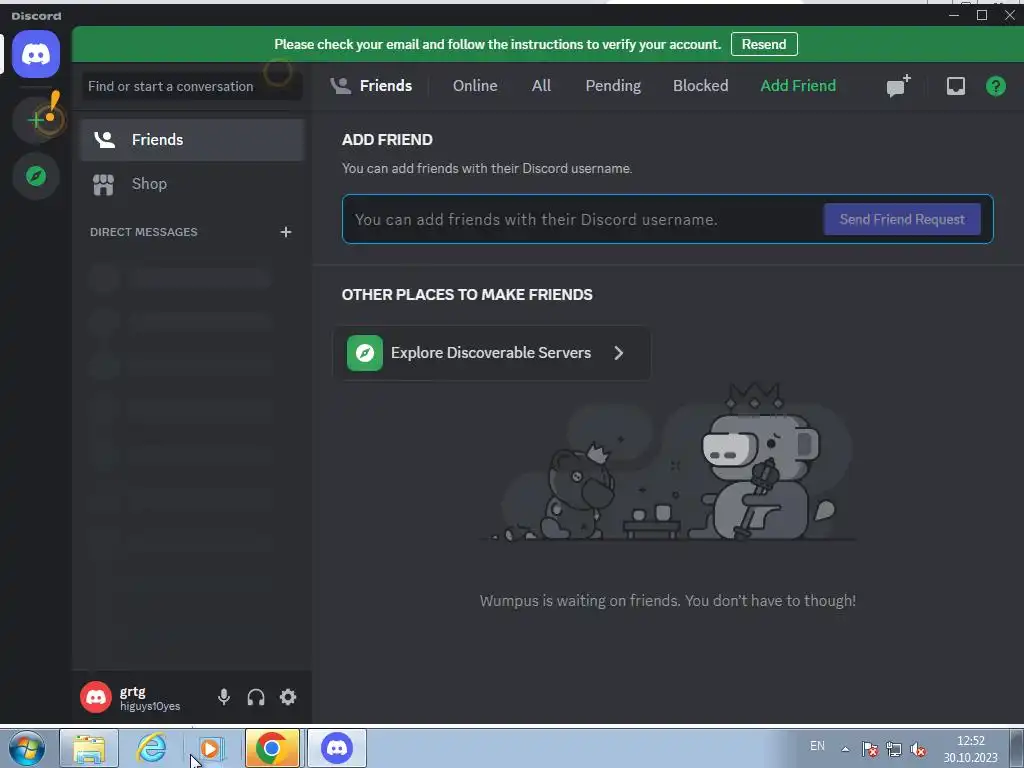Create DM with plus next to Direct Messages

285,232
